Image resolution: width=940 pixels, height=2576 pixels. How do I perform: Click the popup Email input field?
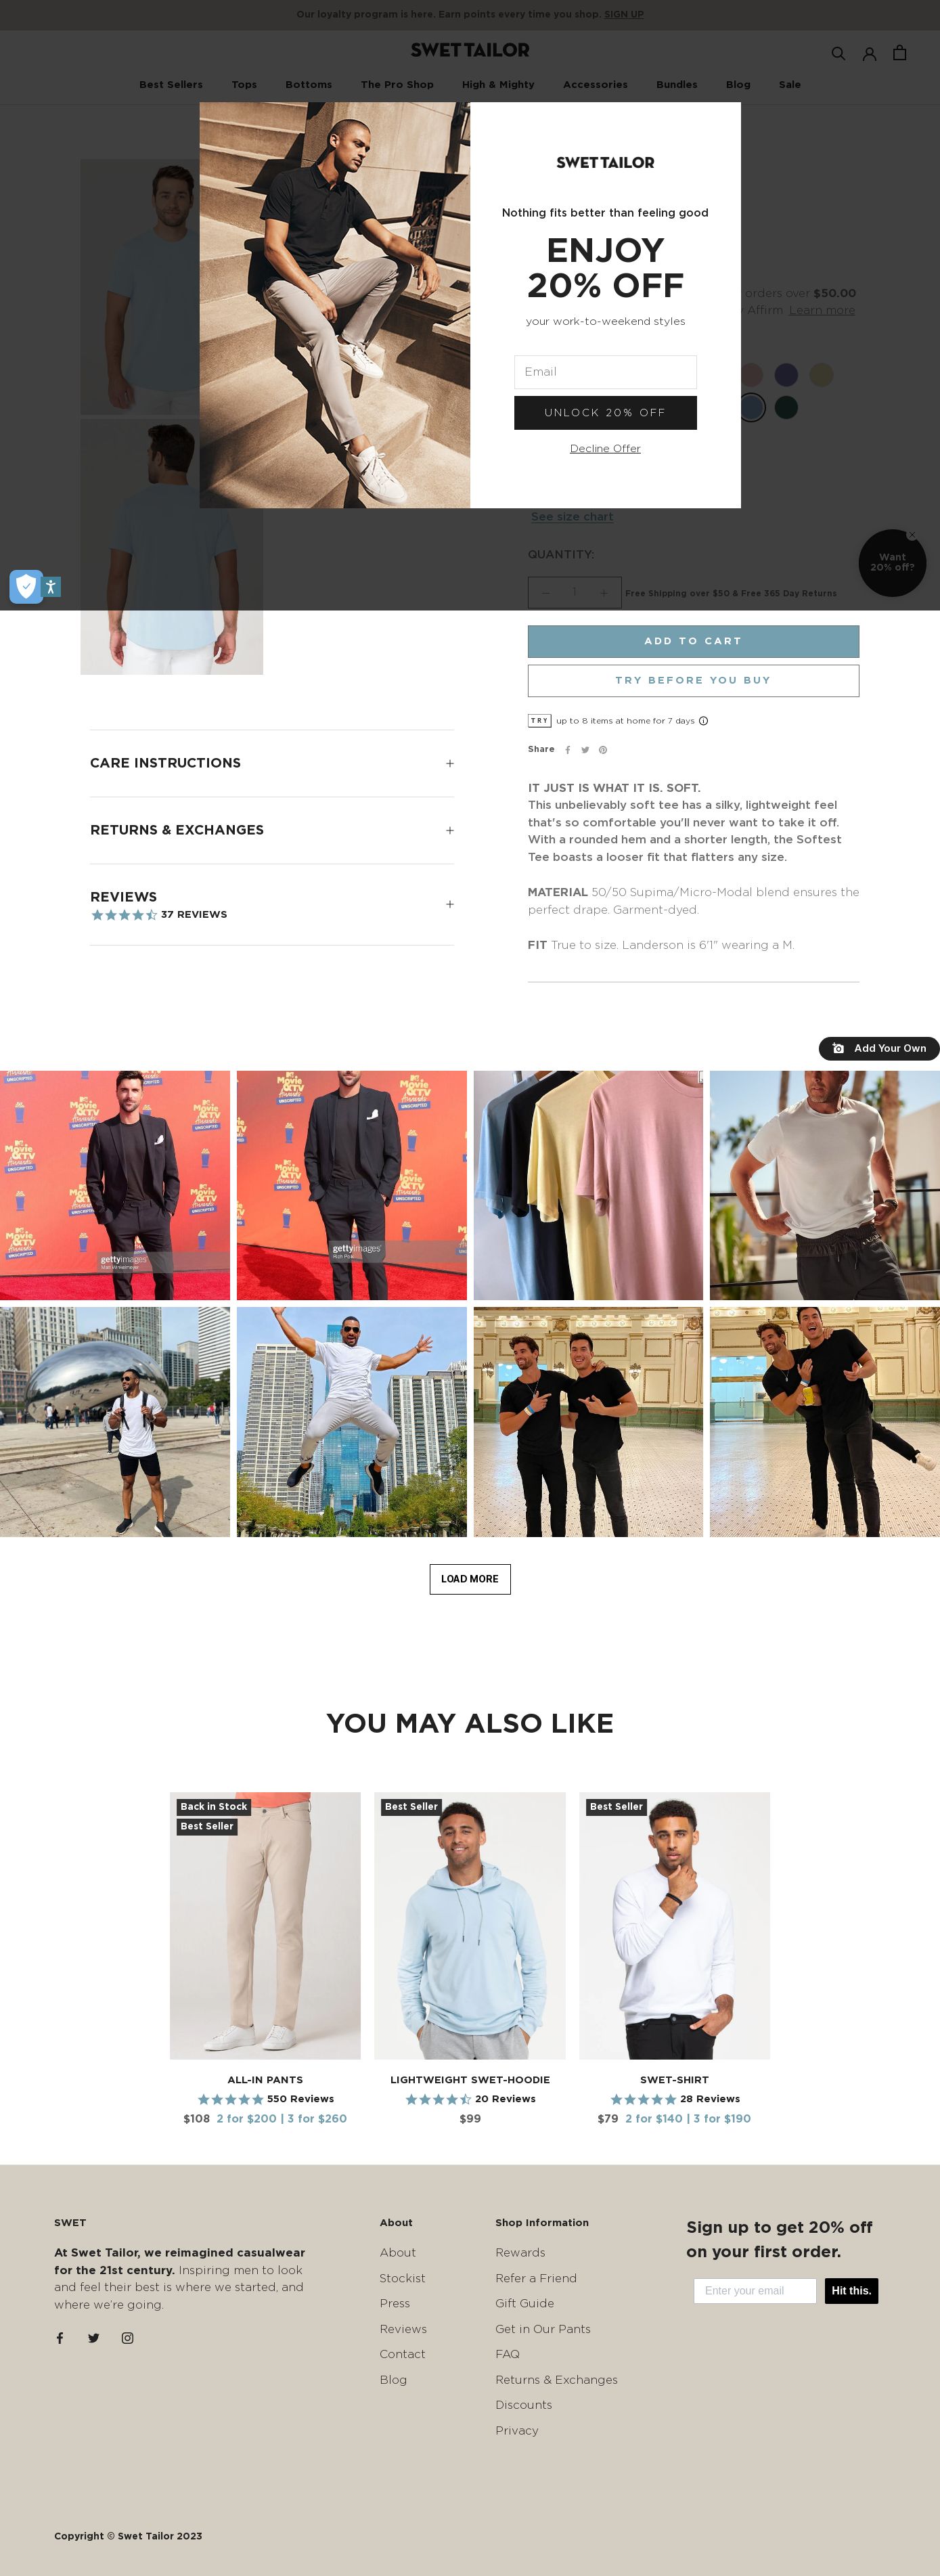tap(605, 372)
